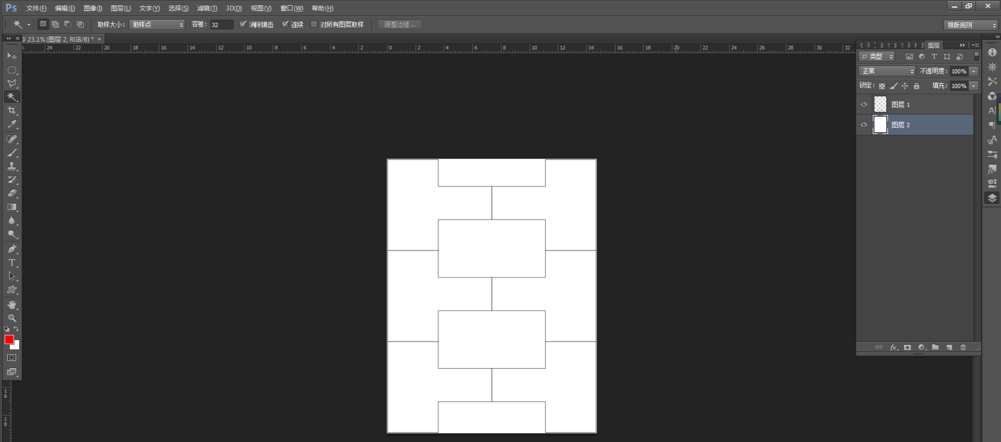Open the Info panel icon in right dock
The width and height of the screenshot is (1001, 442).
tap(992, 52)
